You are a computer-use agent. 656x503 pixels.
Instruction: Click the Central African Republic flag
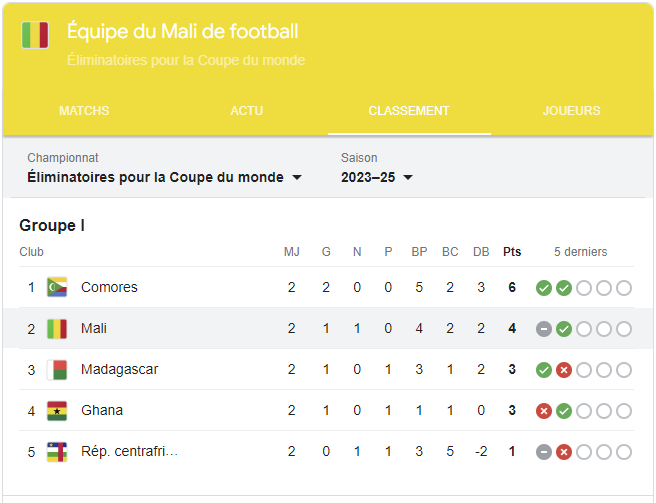[57, 452]
